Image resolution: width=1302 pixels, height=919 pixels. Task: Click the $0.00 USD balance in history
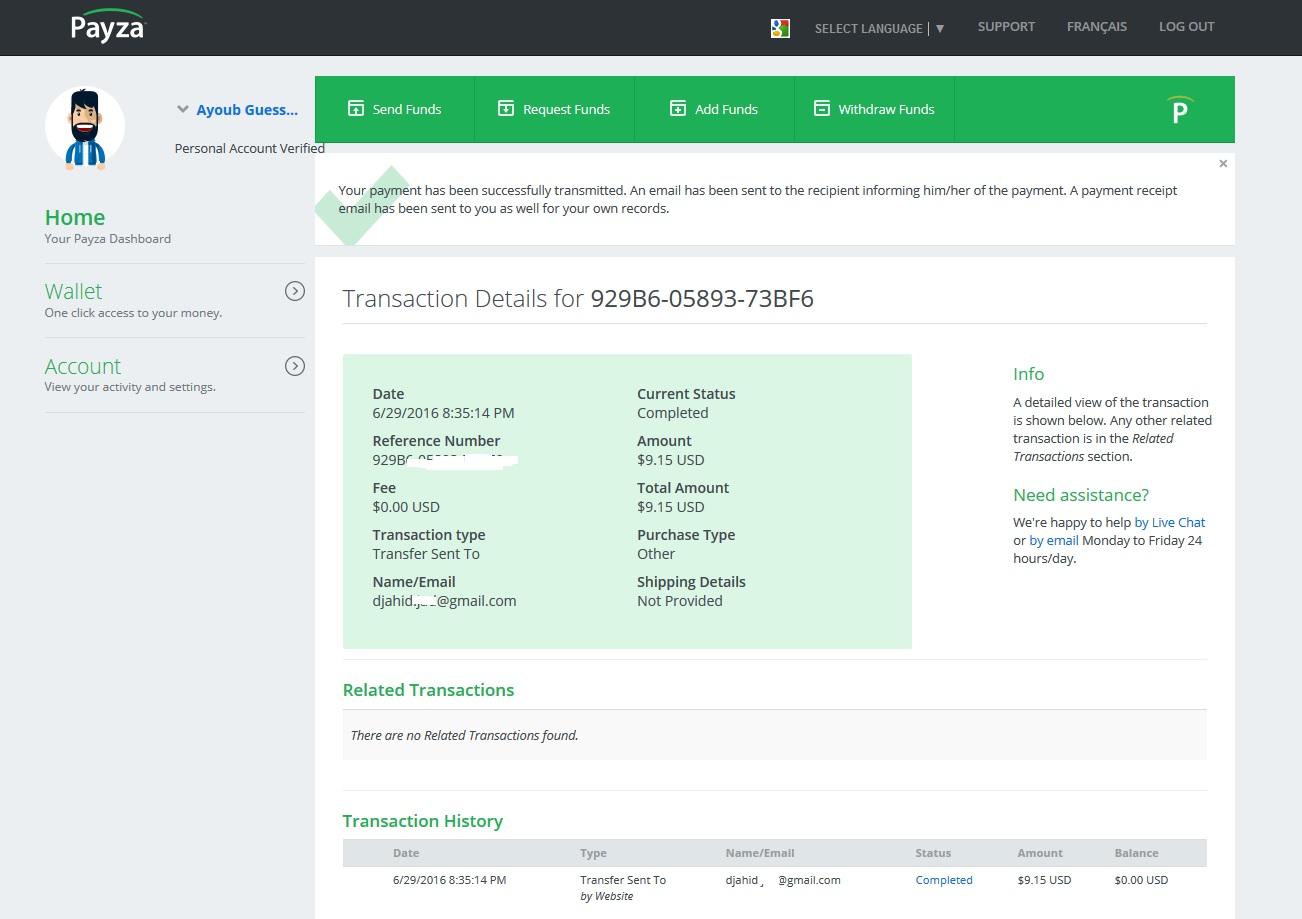pyautogui.click(x=1141, y=880)
